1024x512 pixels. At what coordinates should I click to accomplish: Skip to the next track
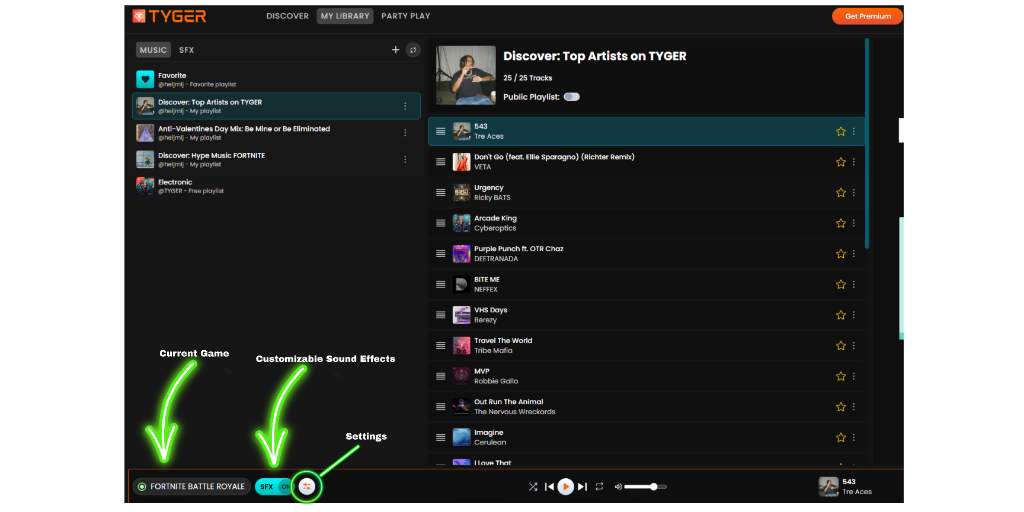pos(583,487)
